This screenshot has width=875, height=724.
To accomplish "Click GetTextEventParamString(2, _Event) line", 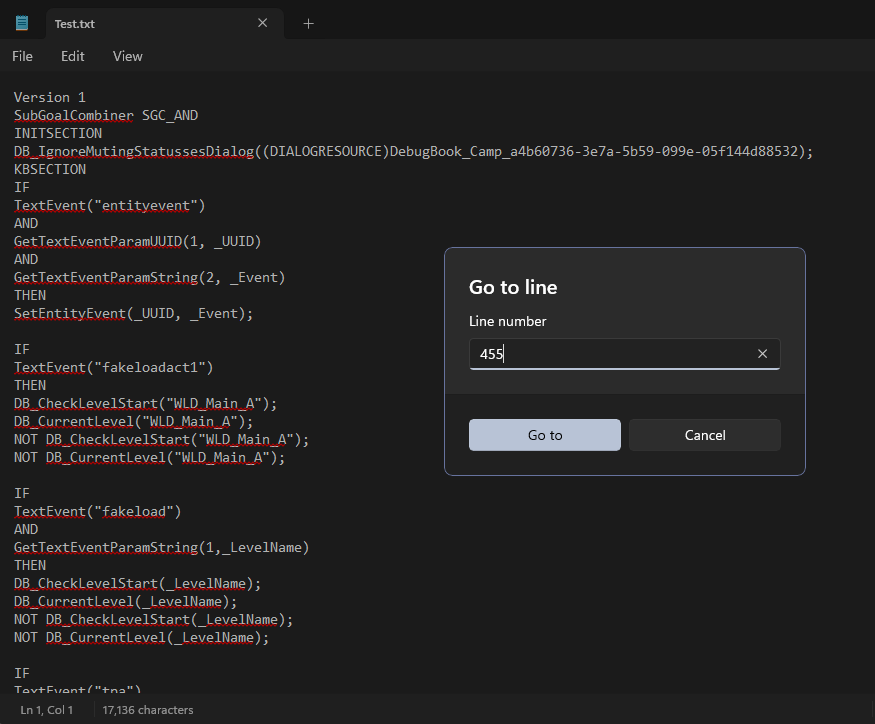I will (x=150, y=277).
